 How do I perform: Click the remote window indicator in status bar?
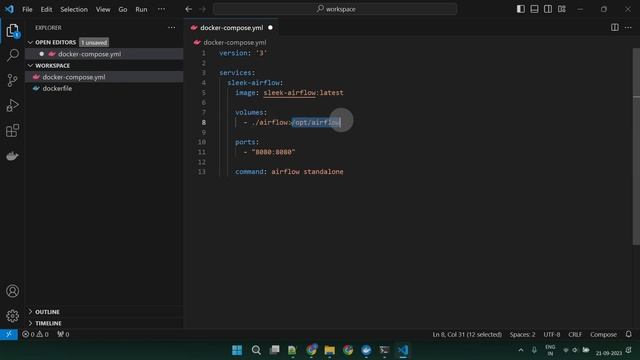(9, 334)
